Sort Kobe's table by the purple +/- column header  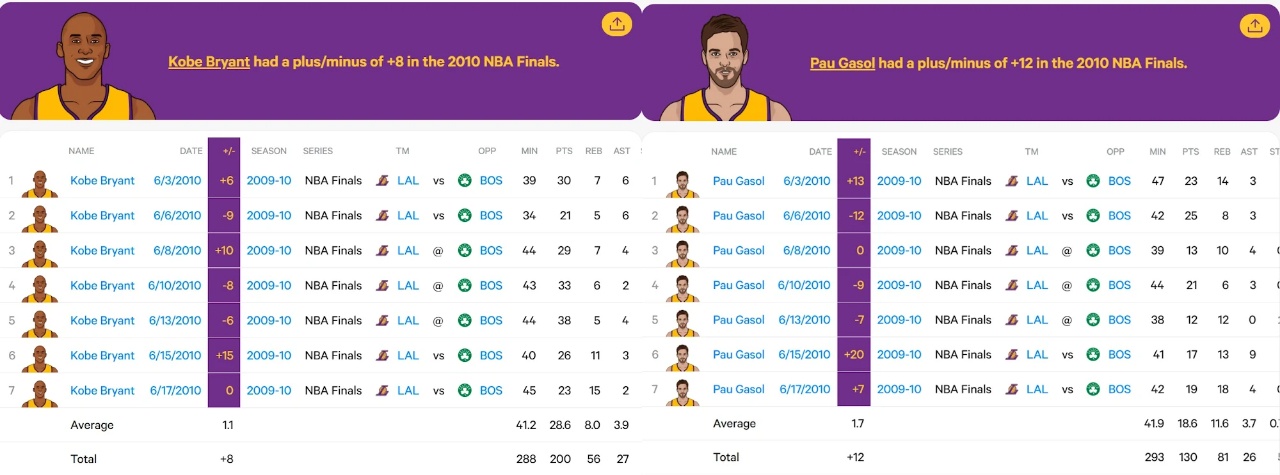point(224,151)
